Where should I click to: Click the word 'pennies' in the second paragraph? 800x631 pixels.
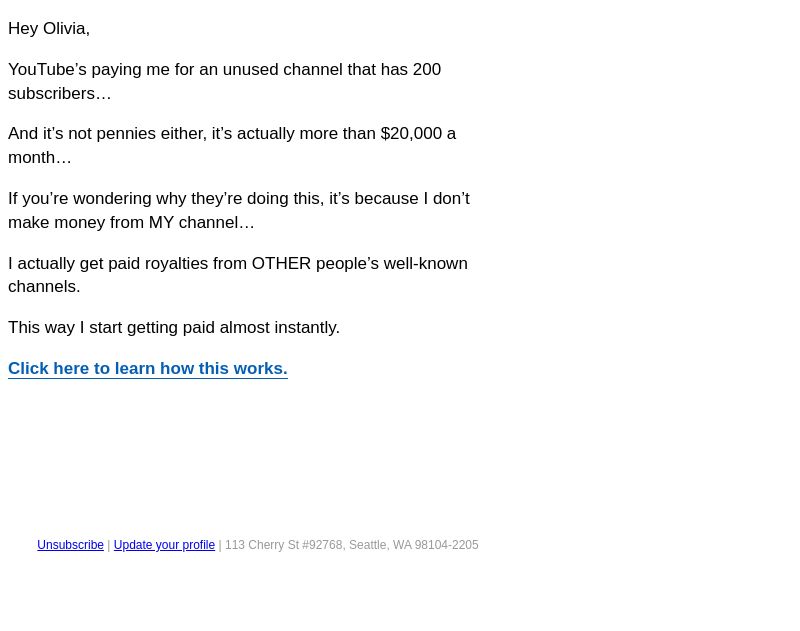coord(126,134)
